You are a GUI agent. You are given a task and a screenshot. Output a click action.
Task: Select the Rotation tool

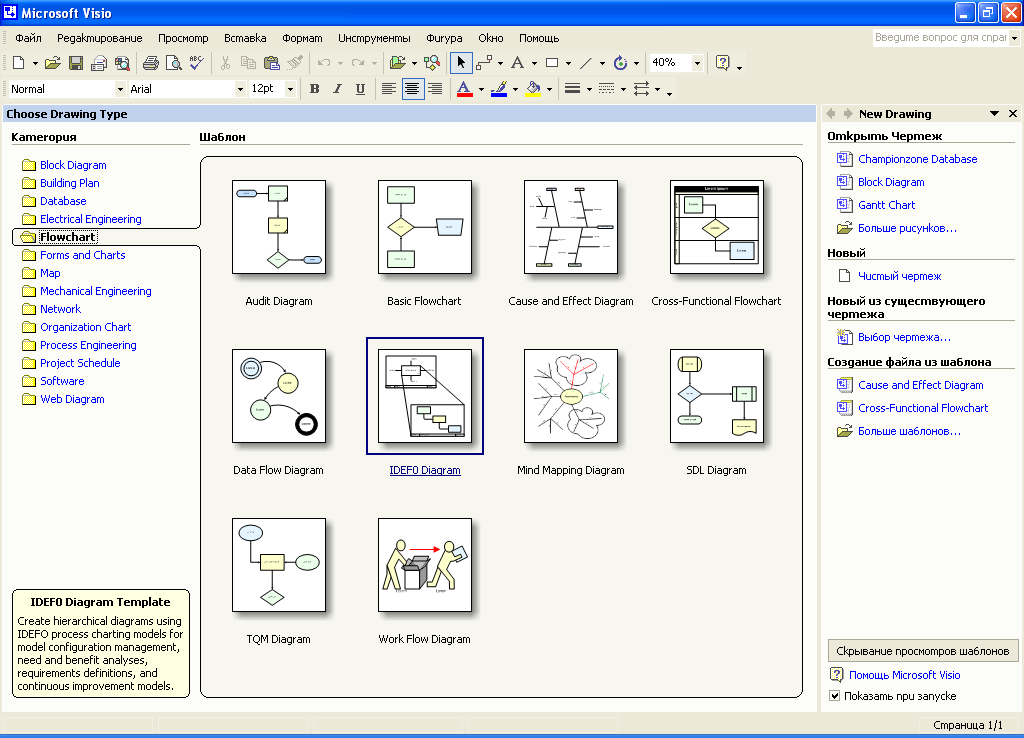click(x=620, y=63)
